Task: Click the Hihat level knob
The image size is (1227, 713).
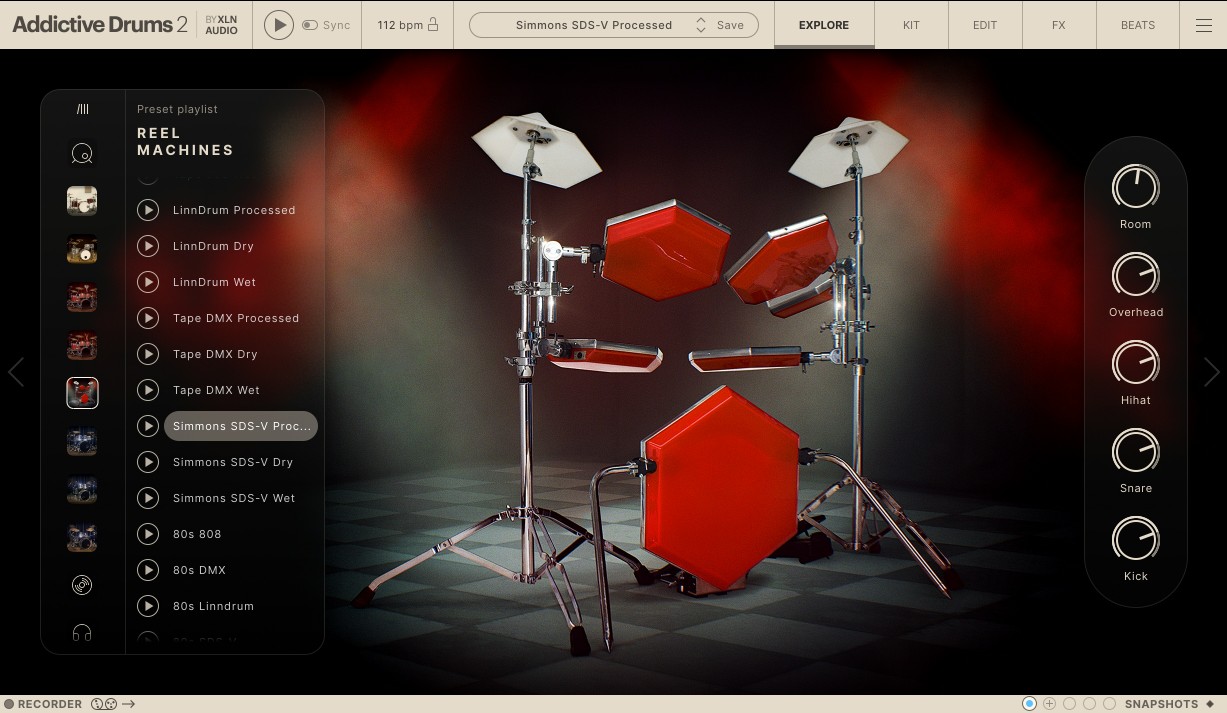Action: click(x=1136, y=363)
